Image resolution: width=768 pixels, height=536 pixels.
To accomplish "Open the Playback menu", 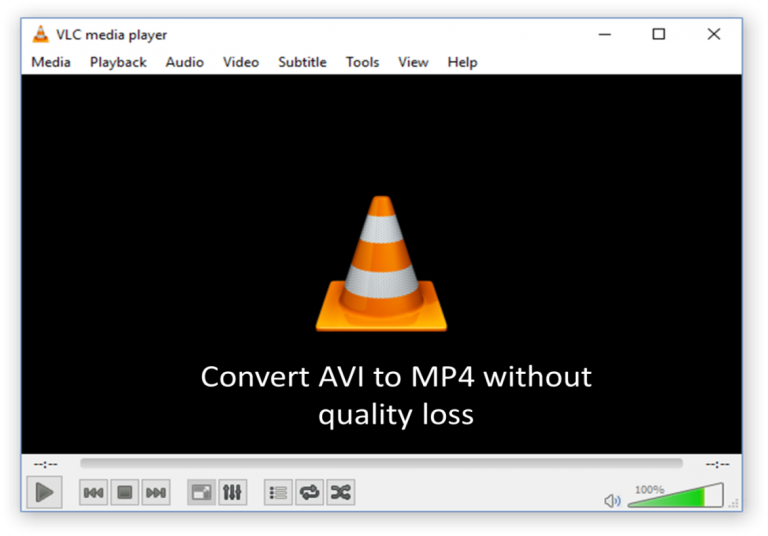I will point(118,62).
